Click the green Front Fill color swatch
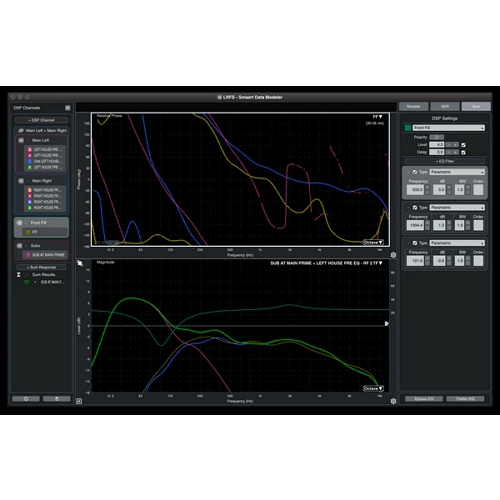500x500 pixels. point(408,128)
